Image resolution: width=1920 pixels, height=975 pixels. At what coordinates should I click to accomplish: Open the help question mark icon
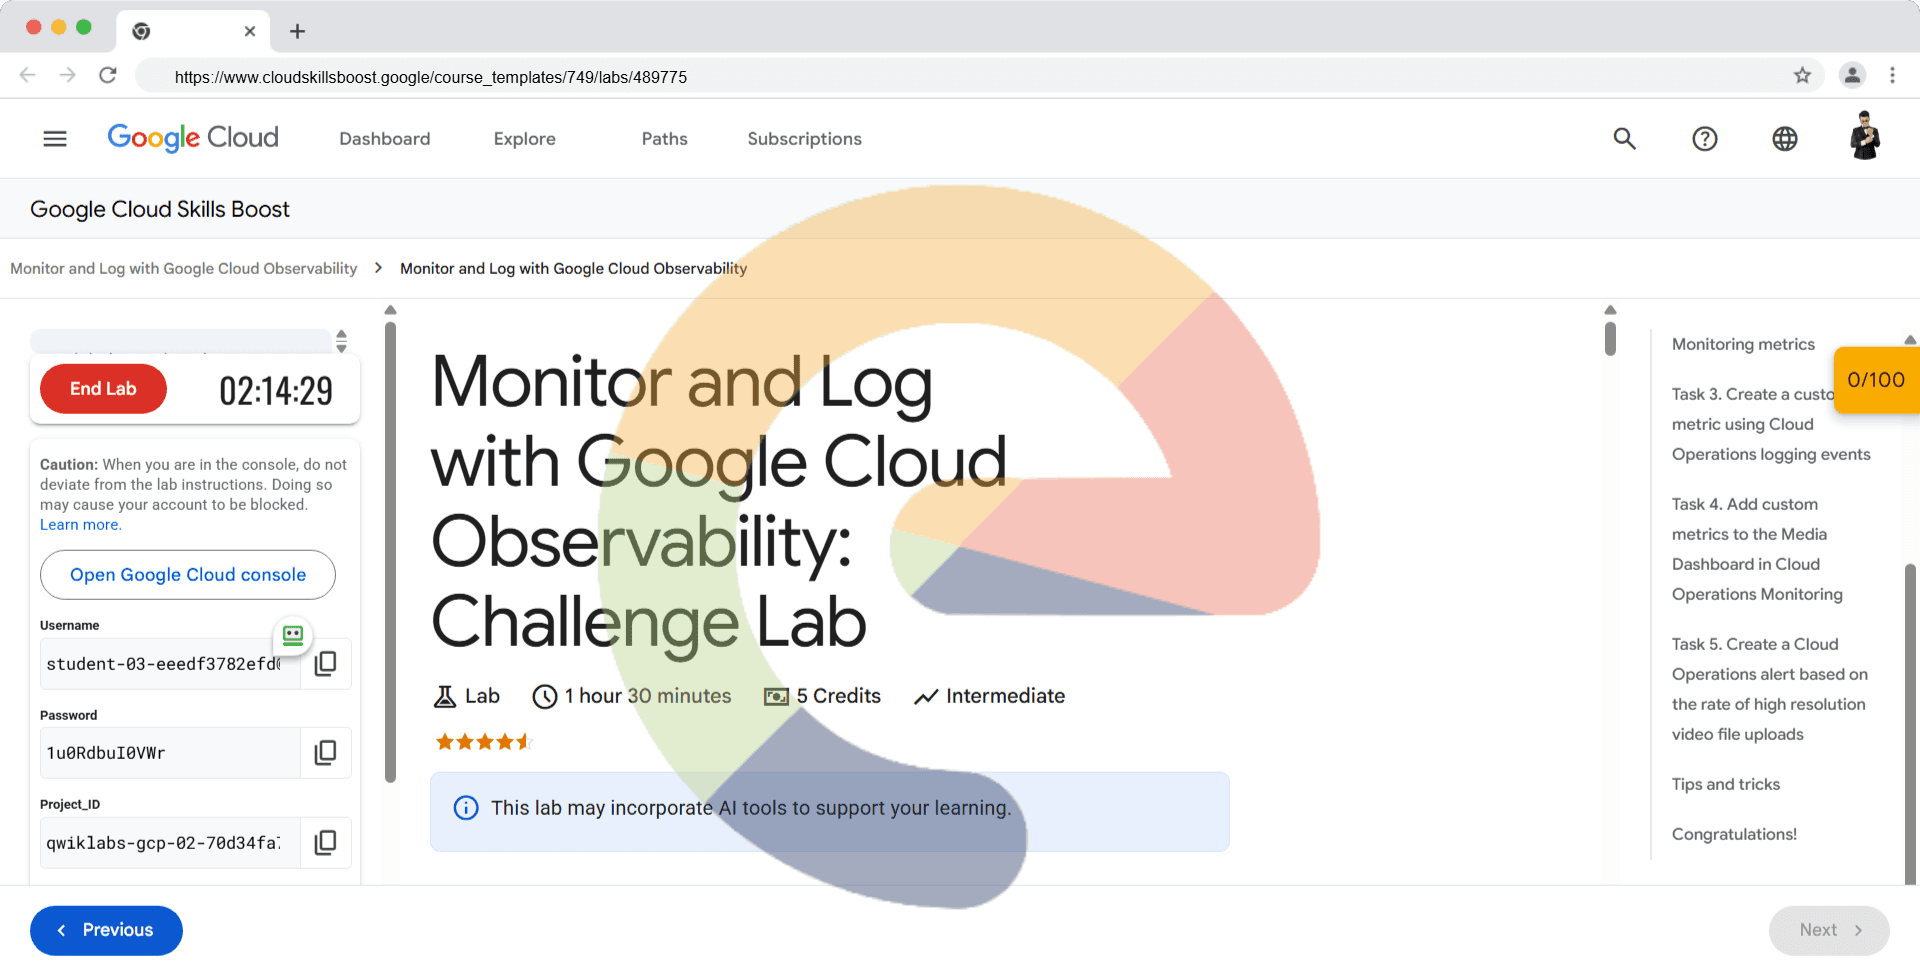(1704, 139)
